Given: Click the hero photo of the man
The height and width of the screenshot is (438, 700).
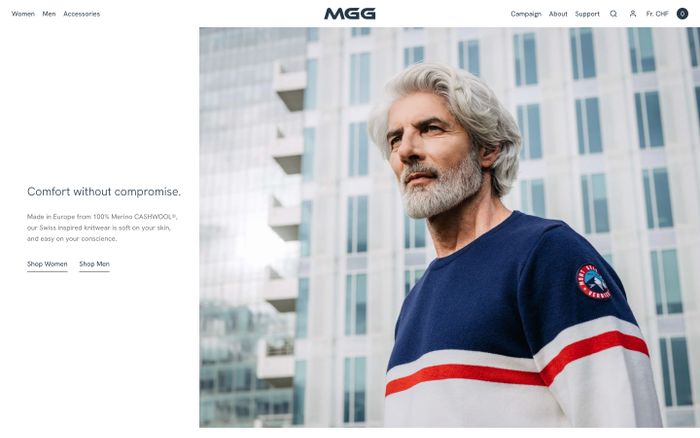Looking at the screenshot, I should point(449,227).
